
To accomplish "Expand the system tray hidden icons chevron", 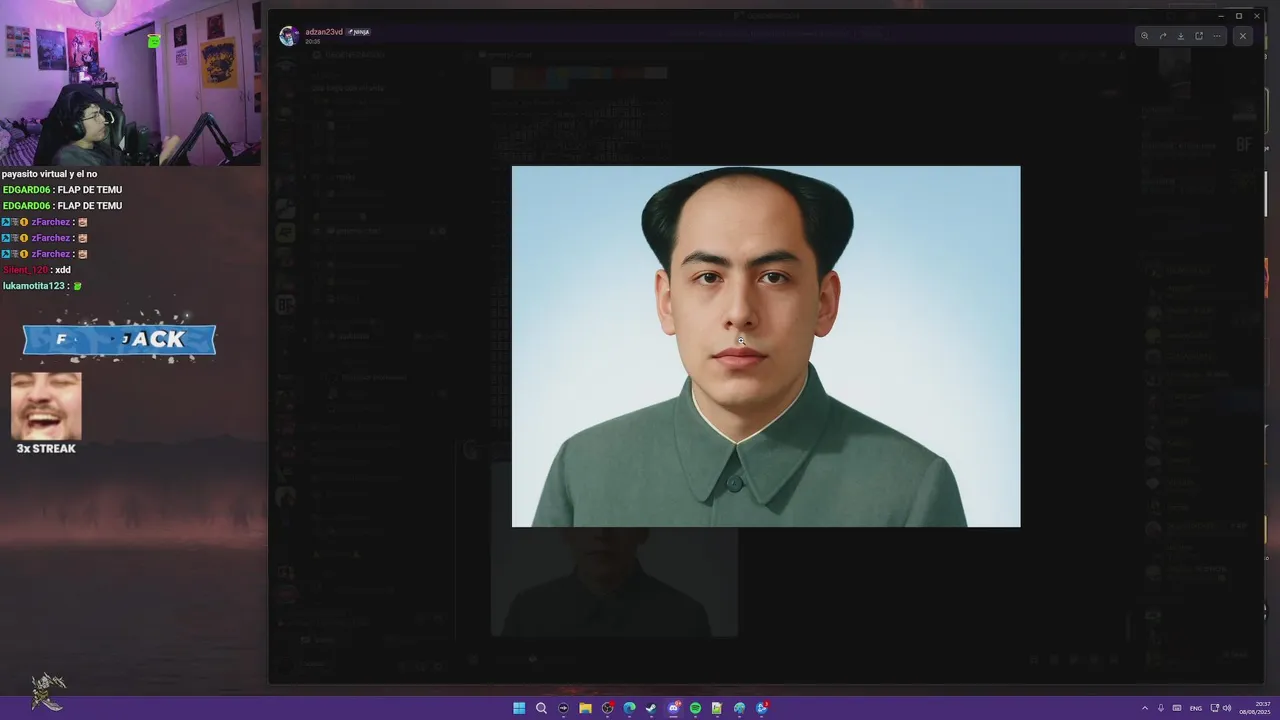I will click(x=1145, y=708).
